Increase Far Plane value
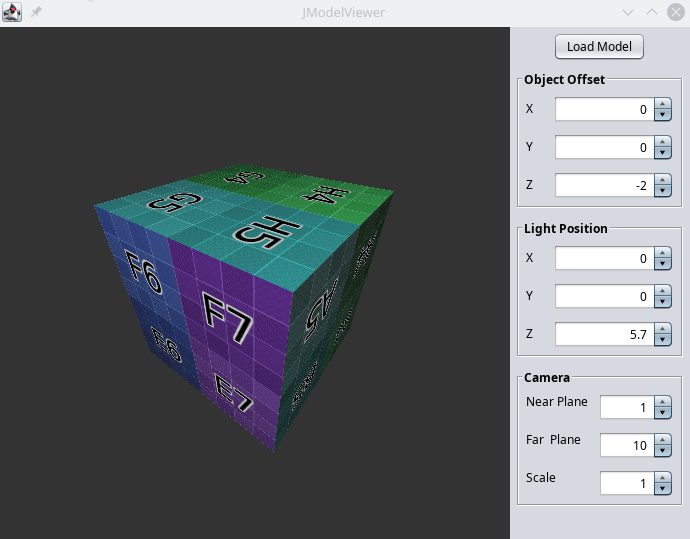This screenshot has height=539, width=690. (x=663, y=440)
